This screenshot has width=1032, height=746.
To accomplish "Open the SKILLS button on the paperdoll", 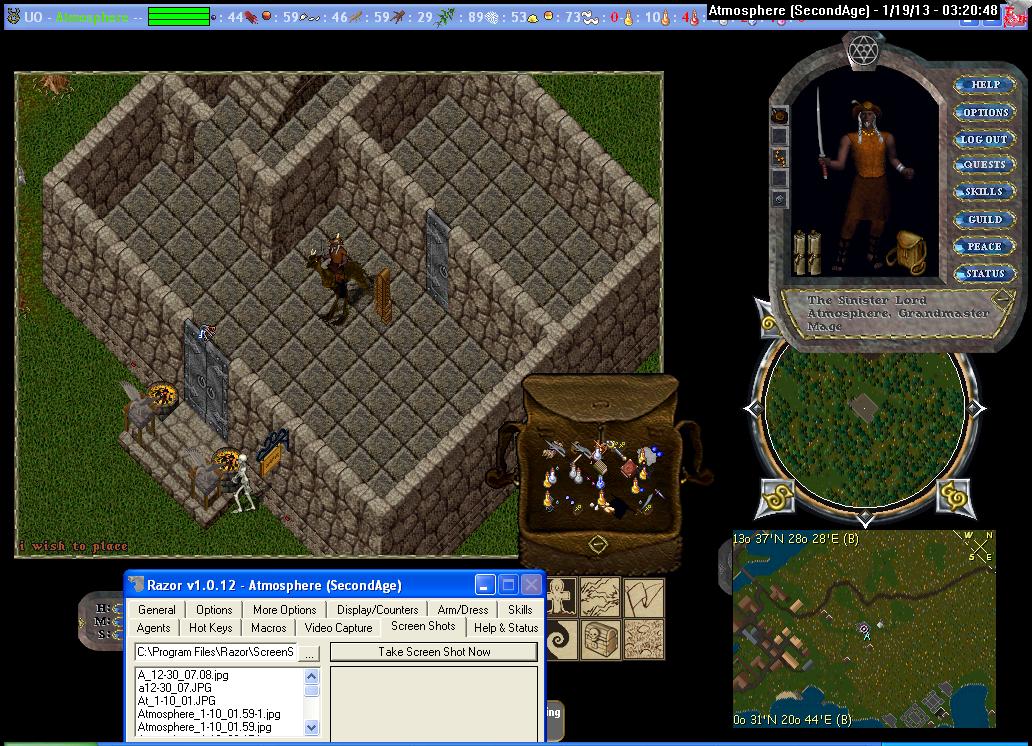I will [984, 192].
